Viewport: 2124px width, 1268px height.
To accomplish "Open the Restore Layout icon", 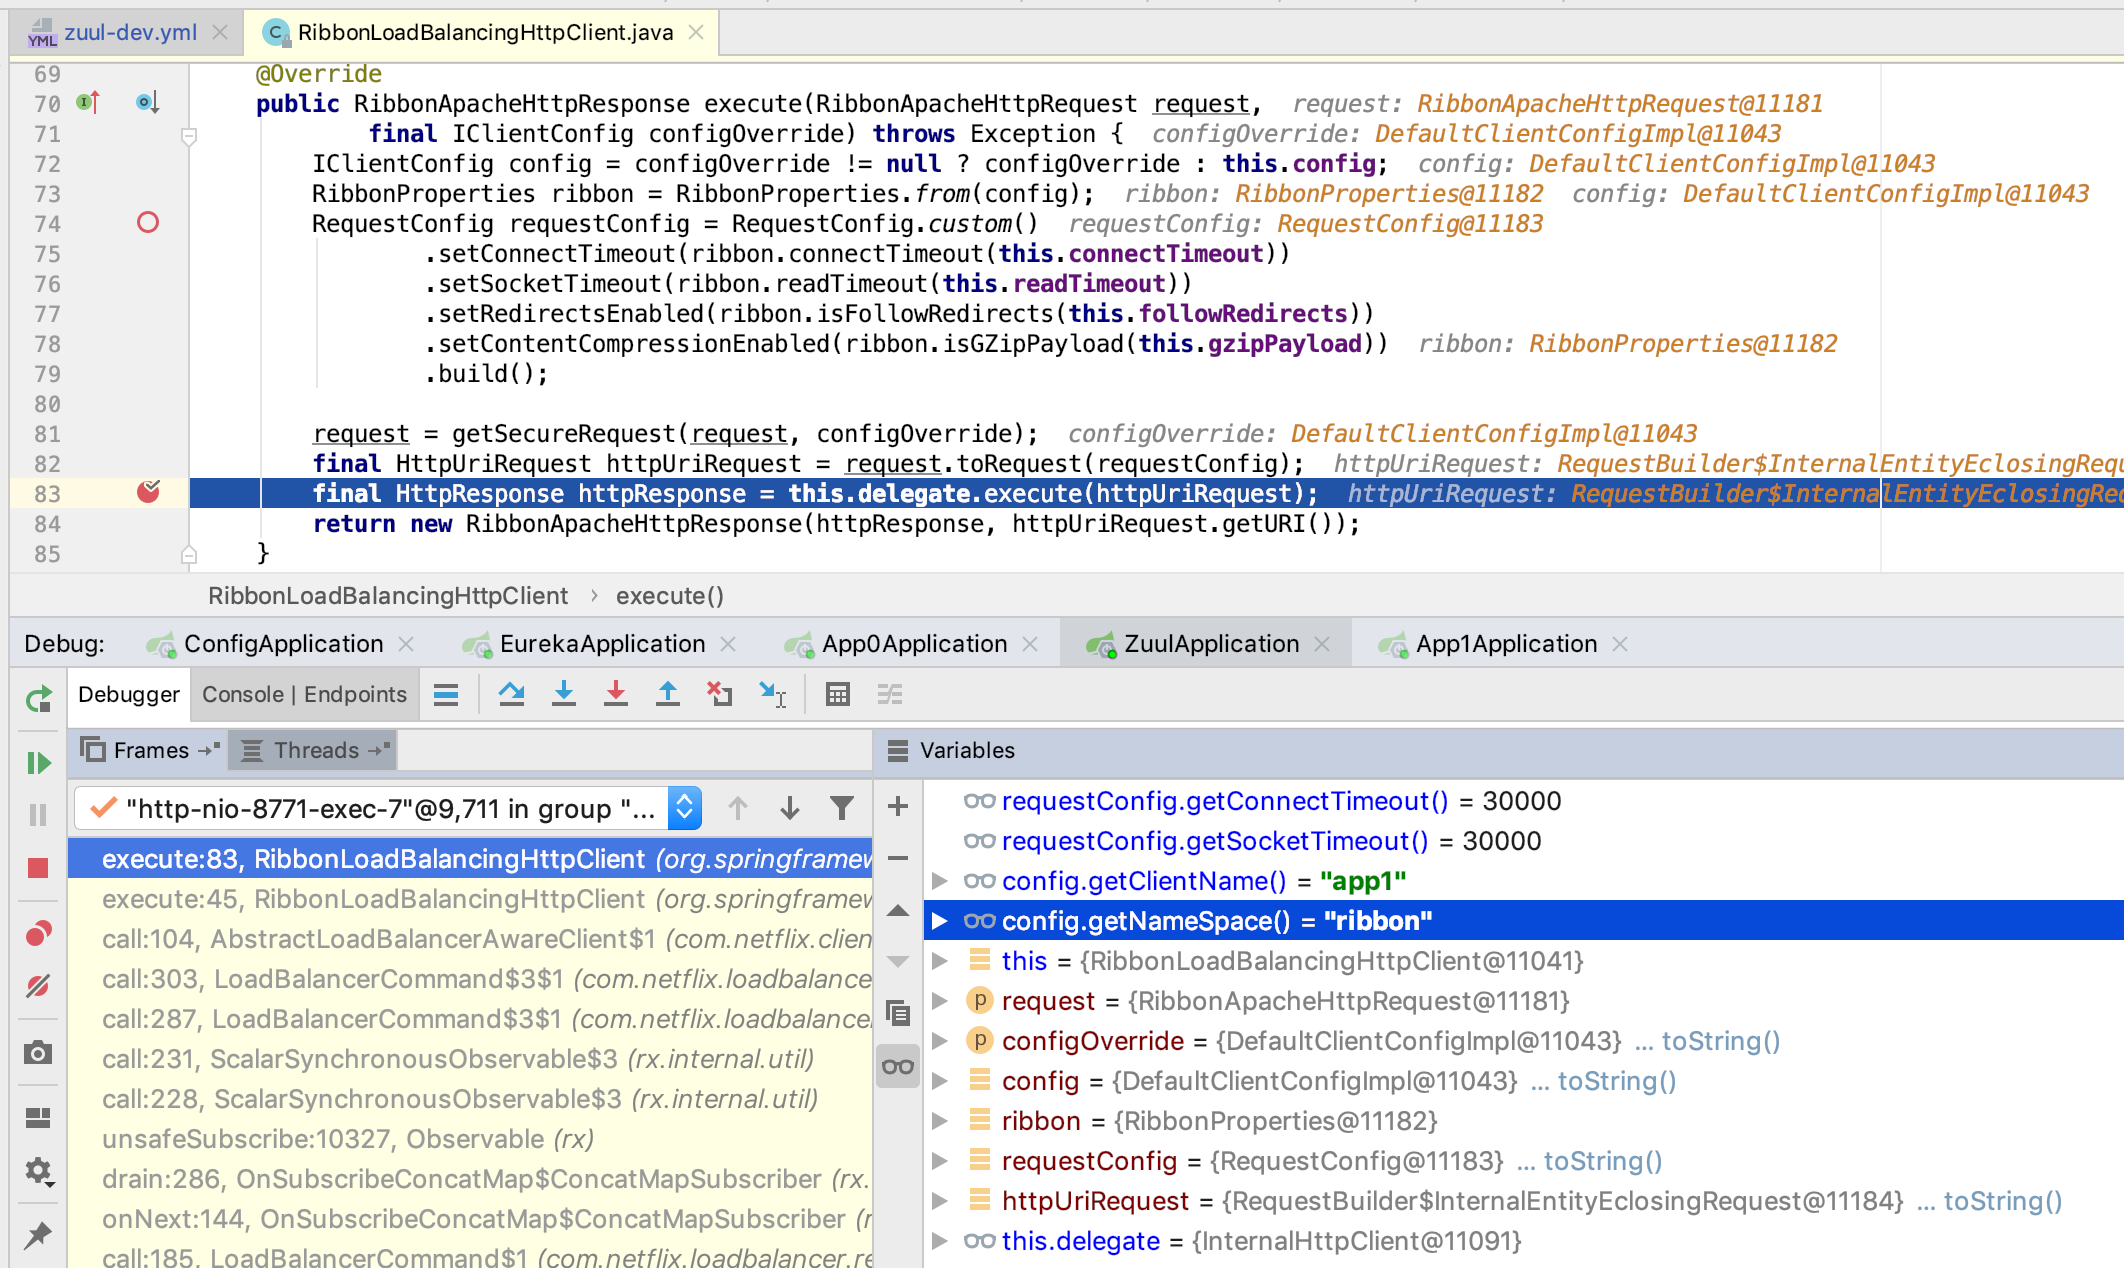I will tap(38, 1117).
